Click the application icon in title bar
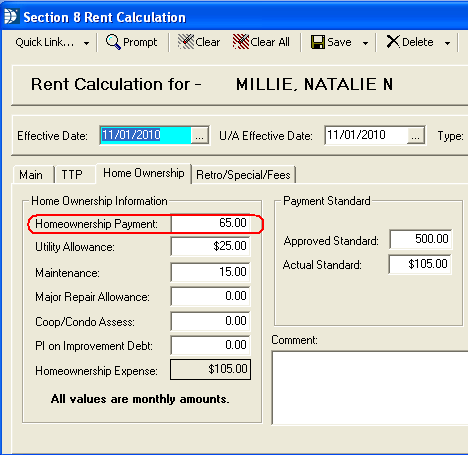 click(x=11, y=16)
